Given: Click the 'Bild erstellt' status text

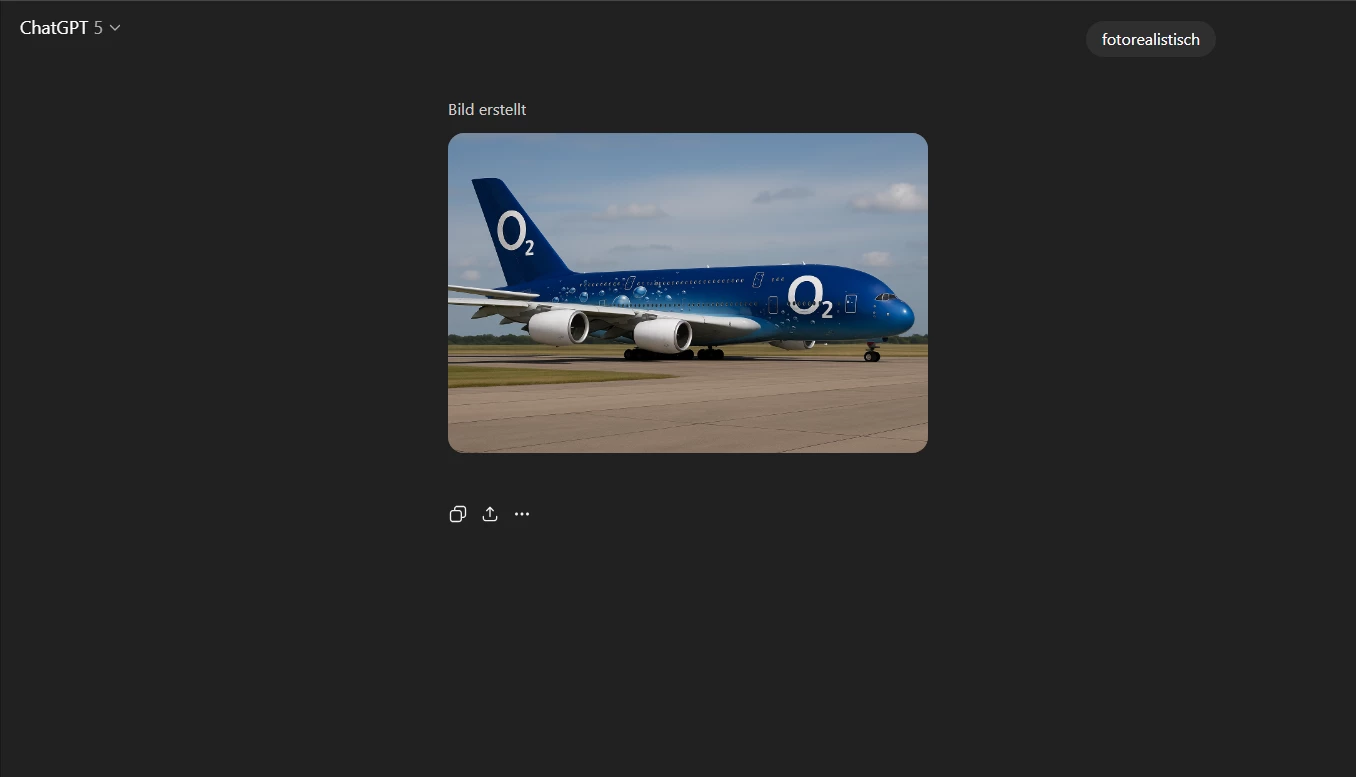Looking at the screenshot, I should click(487, 110).
